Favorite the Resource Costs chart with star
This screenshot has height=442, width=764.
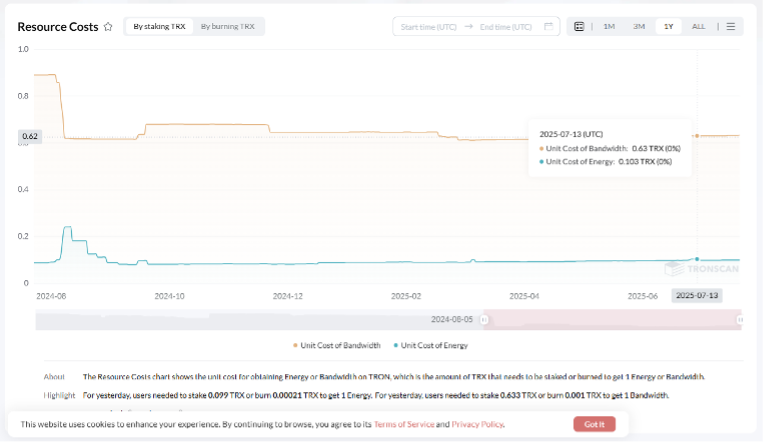pos(108,27)
